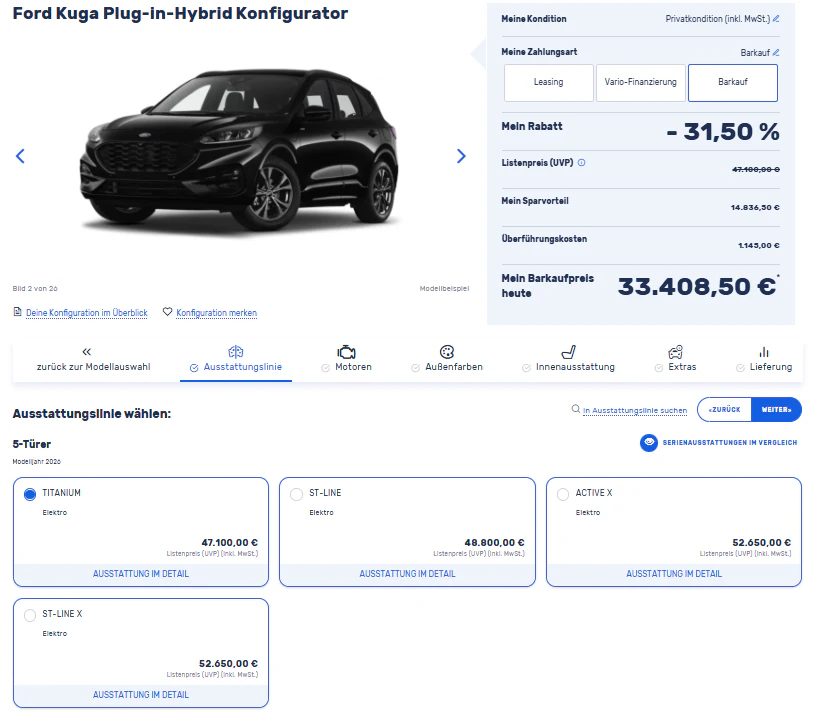Click the document icon beside Deine Konfiguration
816x715 pixels.
(17, 312)
